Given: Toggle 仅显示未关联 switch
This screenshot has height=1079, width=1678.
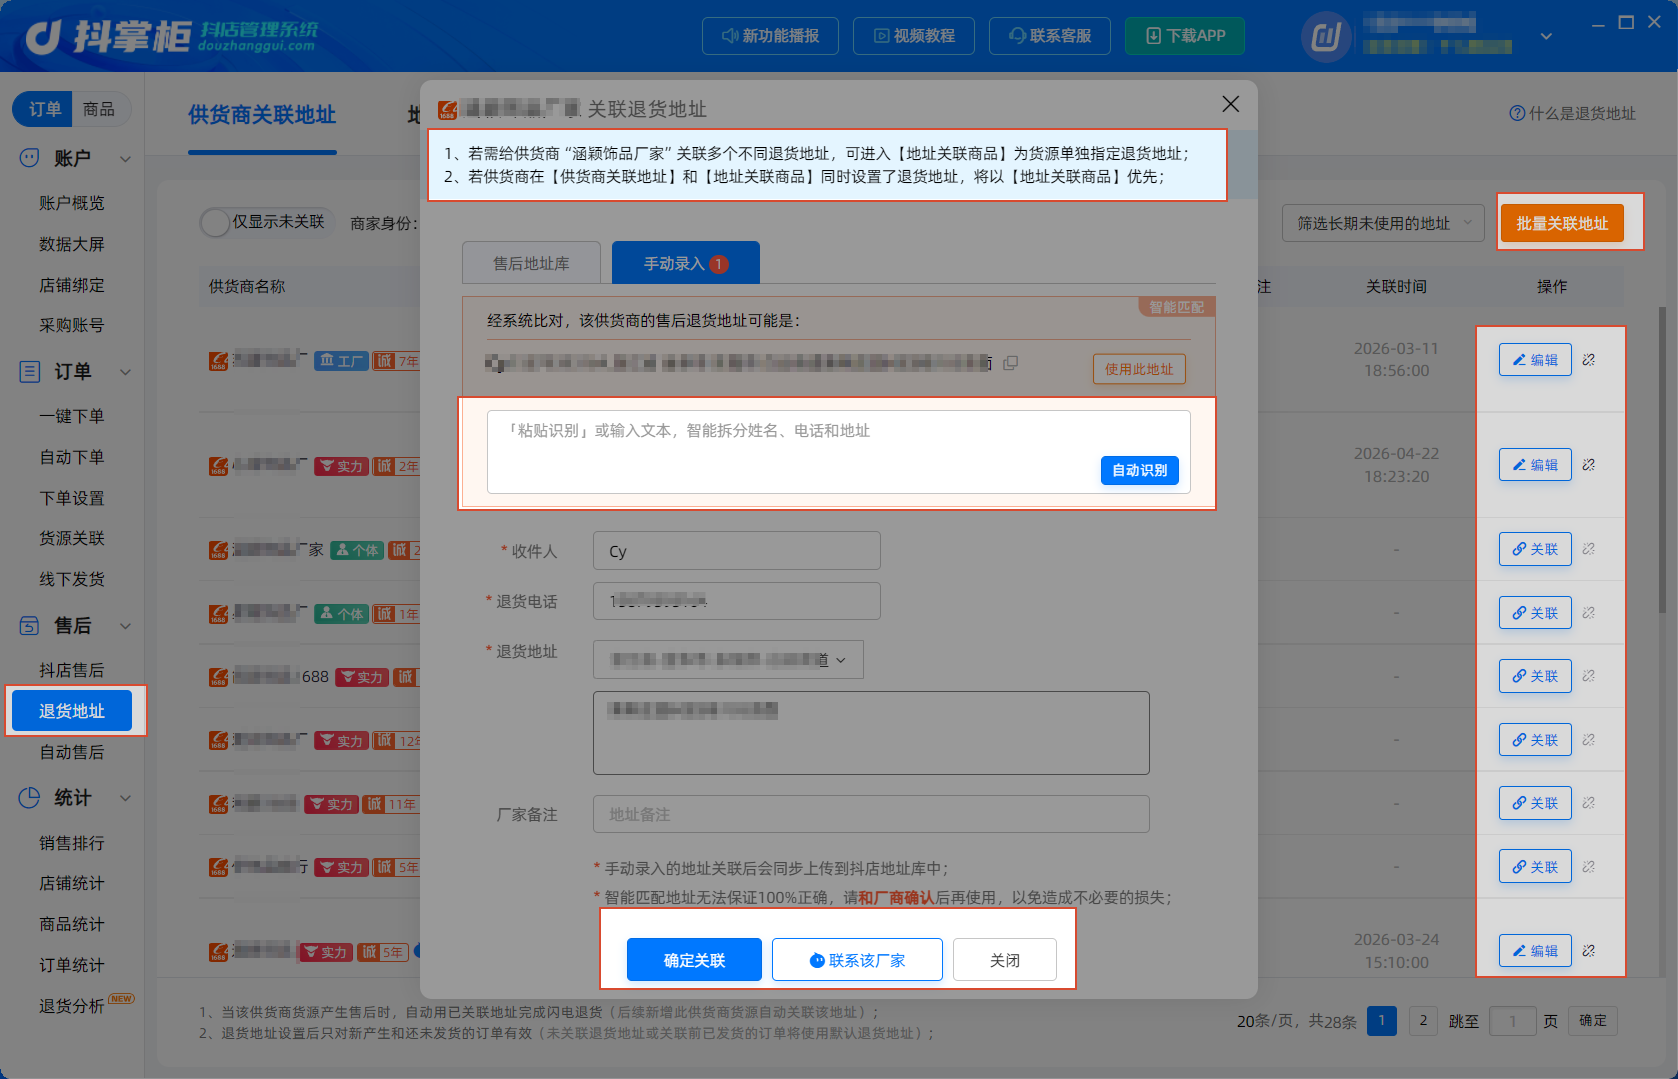Looking at the screenshot, I should click(x=215, y=222).
